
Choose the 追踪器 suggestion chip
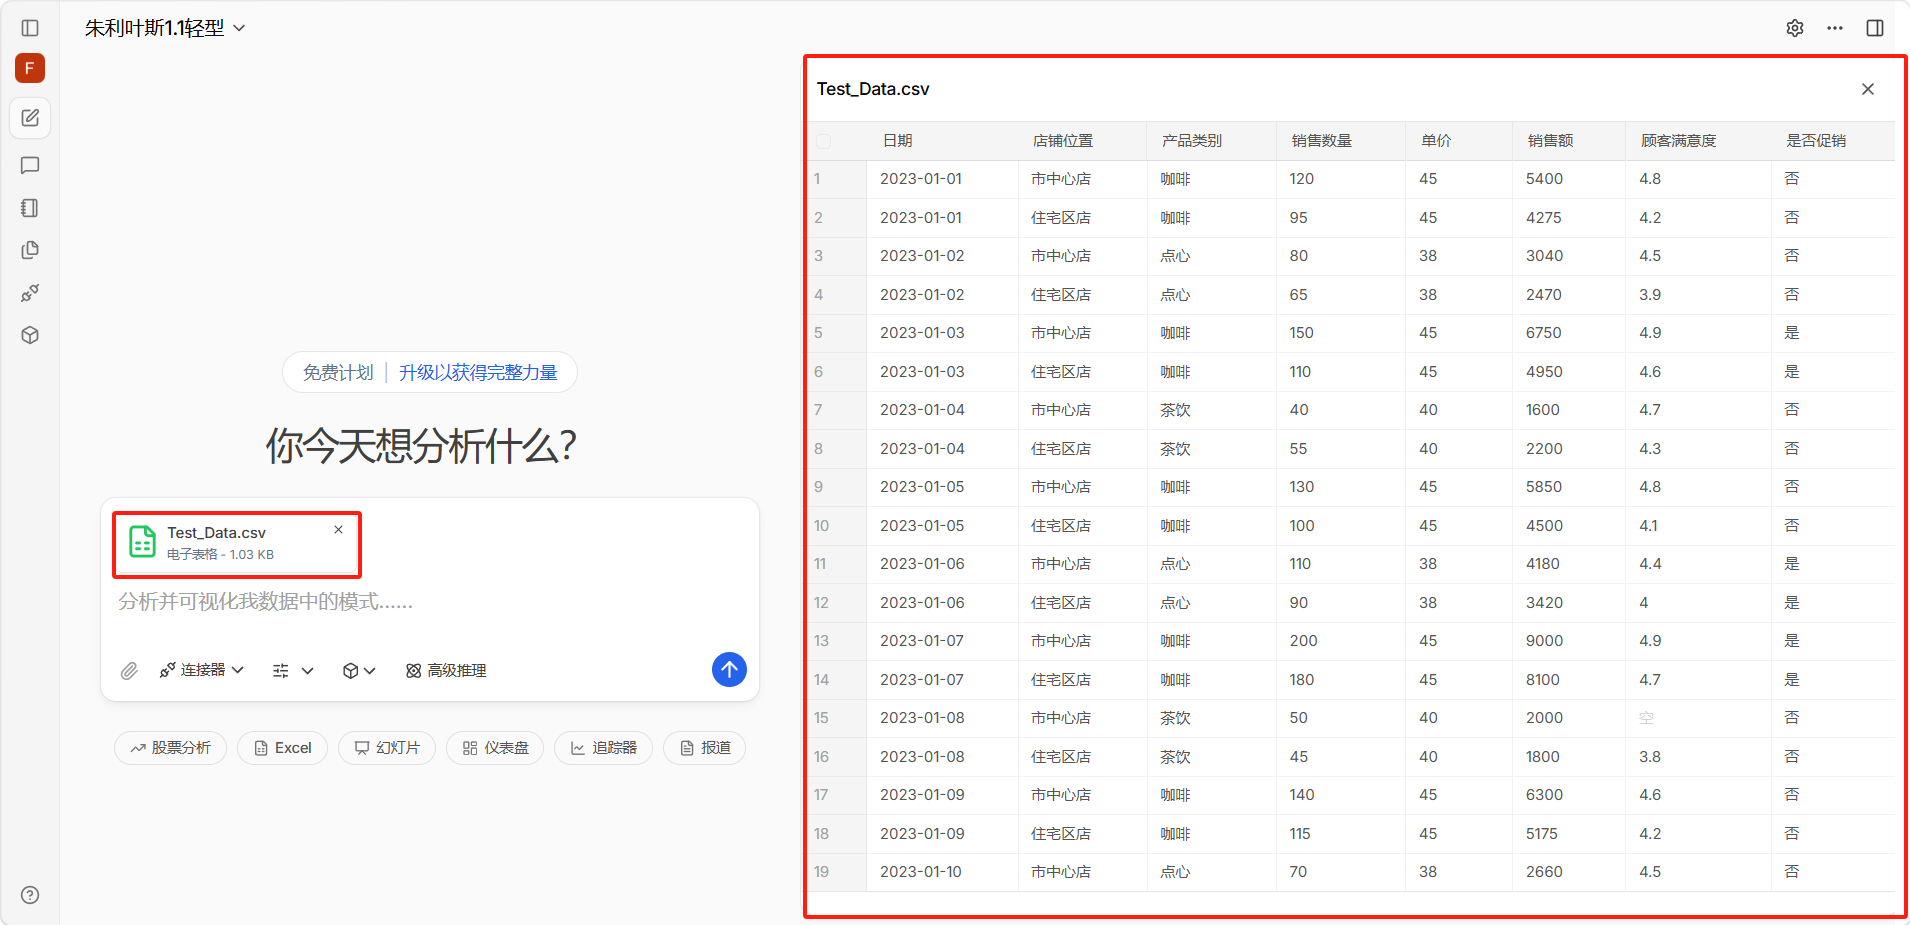click(x=604, y=748)
